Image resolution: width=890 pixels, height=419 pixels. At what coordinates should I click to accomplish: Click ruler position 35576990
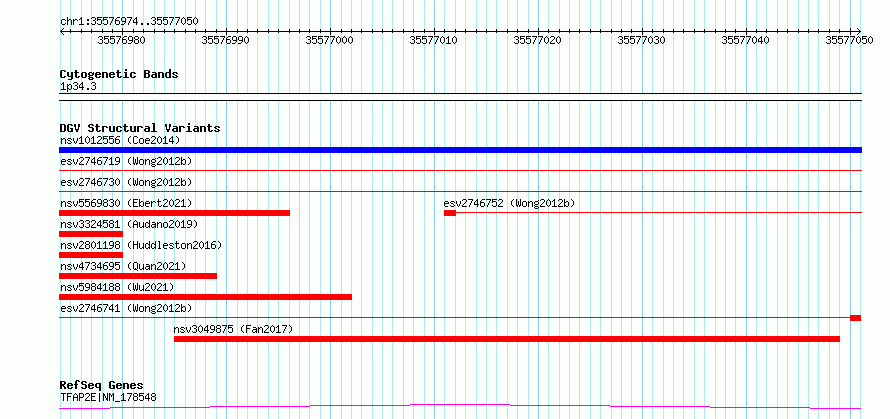click(225, 40)
